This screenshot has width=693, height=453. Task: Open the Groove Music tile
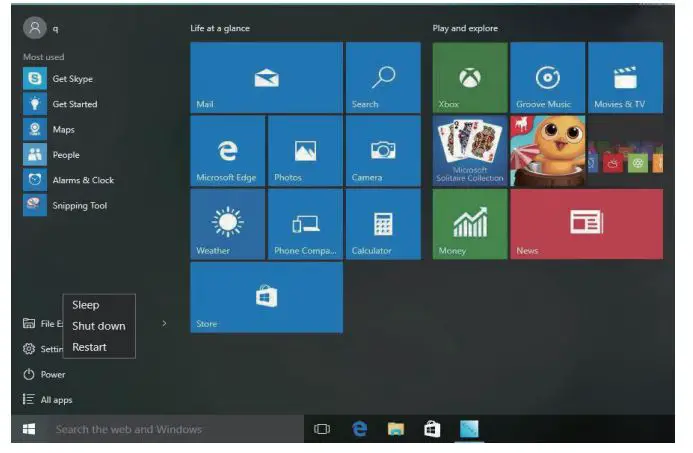[x=548, y=77]
